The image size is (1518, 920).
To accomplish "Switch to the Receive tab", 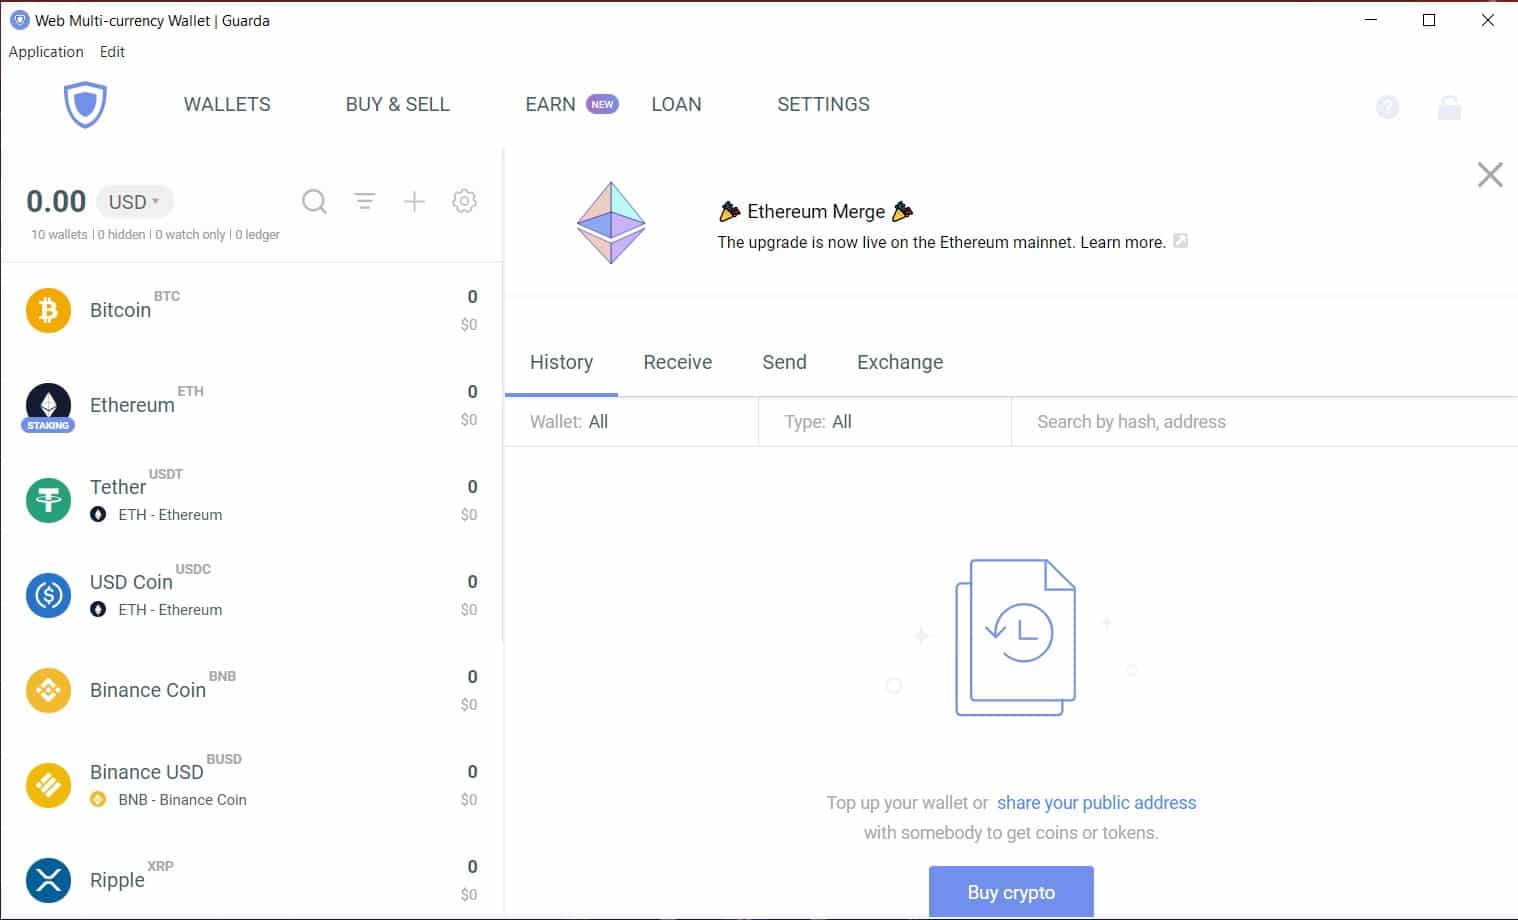I will 677,362.
